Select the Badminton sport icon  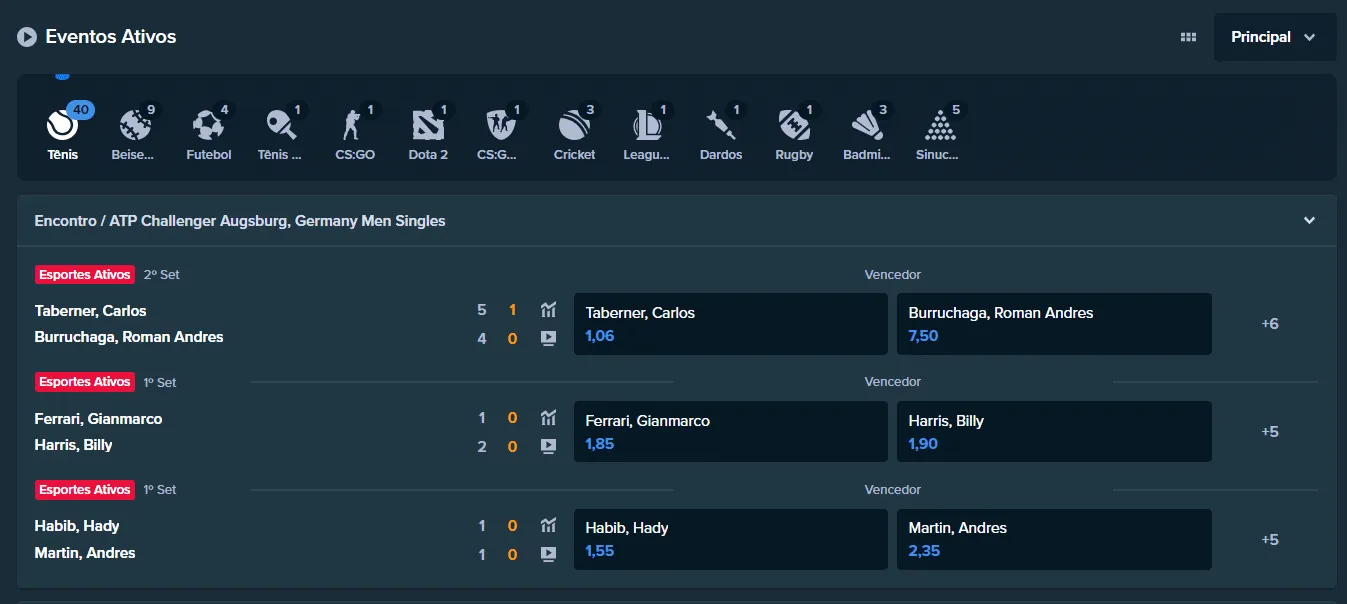(866, 127)
